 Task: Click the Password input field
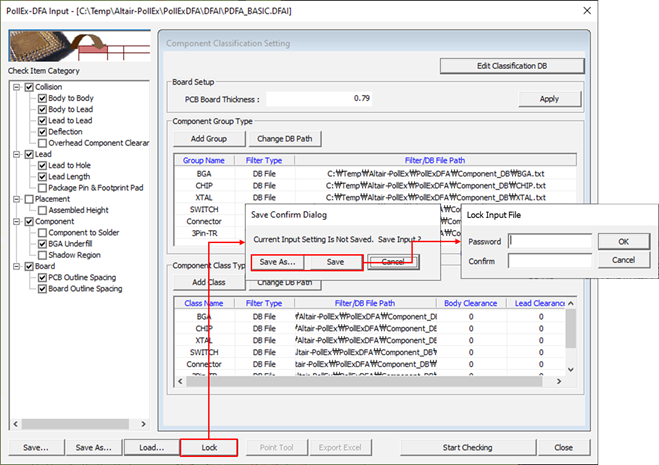click(x=550, y=241)
